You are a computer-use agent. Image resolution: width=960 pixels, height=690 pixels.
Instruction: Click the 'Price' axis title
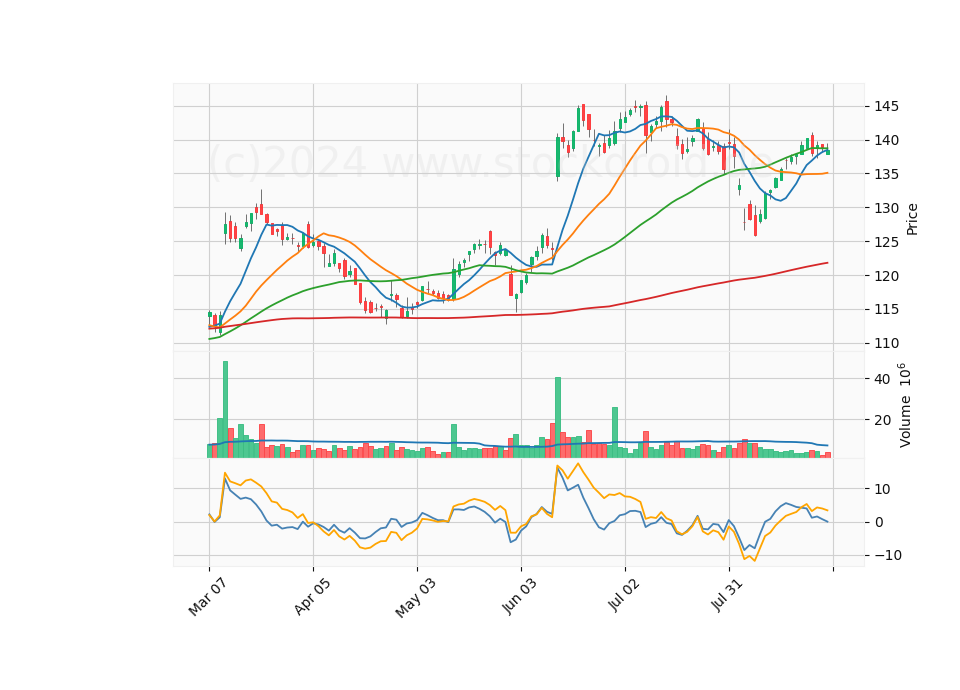coord(912,219)
